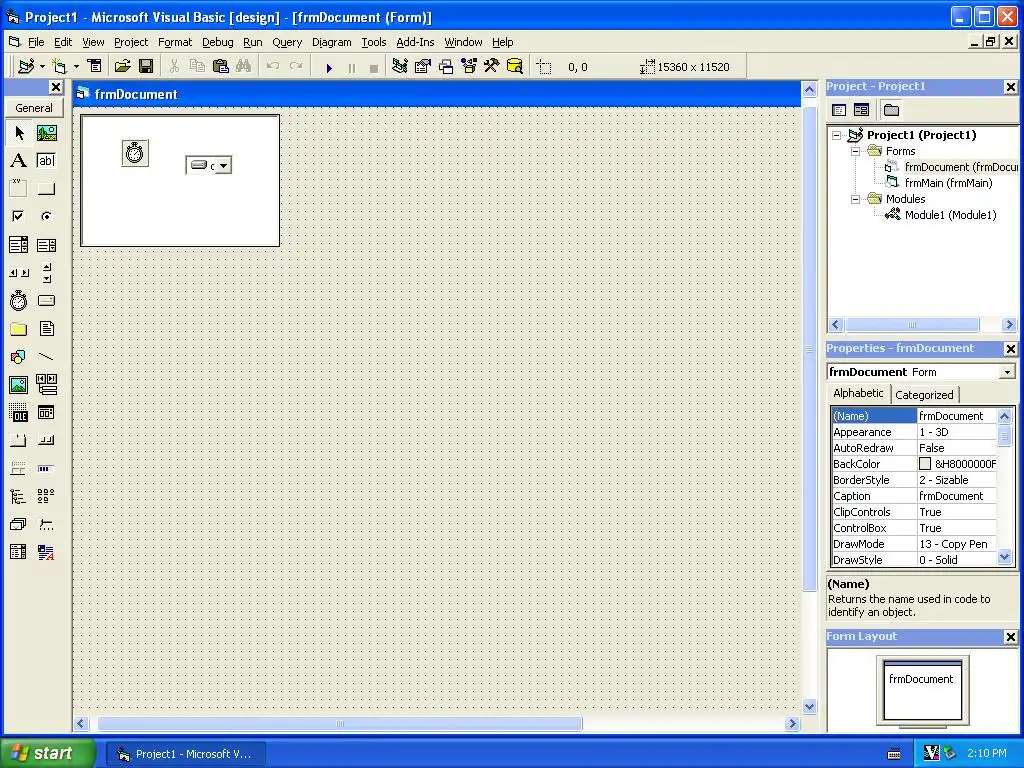1024x768 pixels.
Task: Collapse the Project1 (Project1) tree node
Action: 837,135
